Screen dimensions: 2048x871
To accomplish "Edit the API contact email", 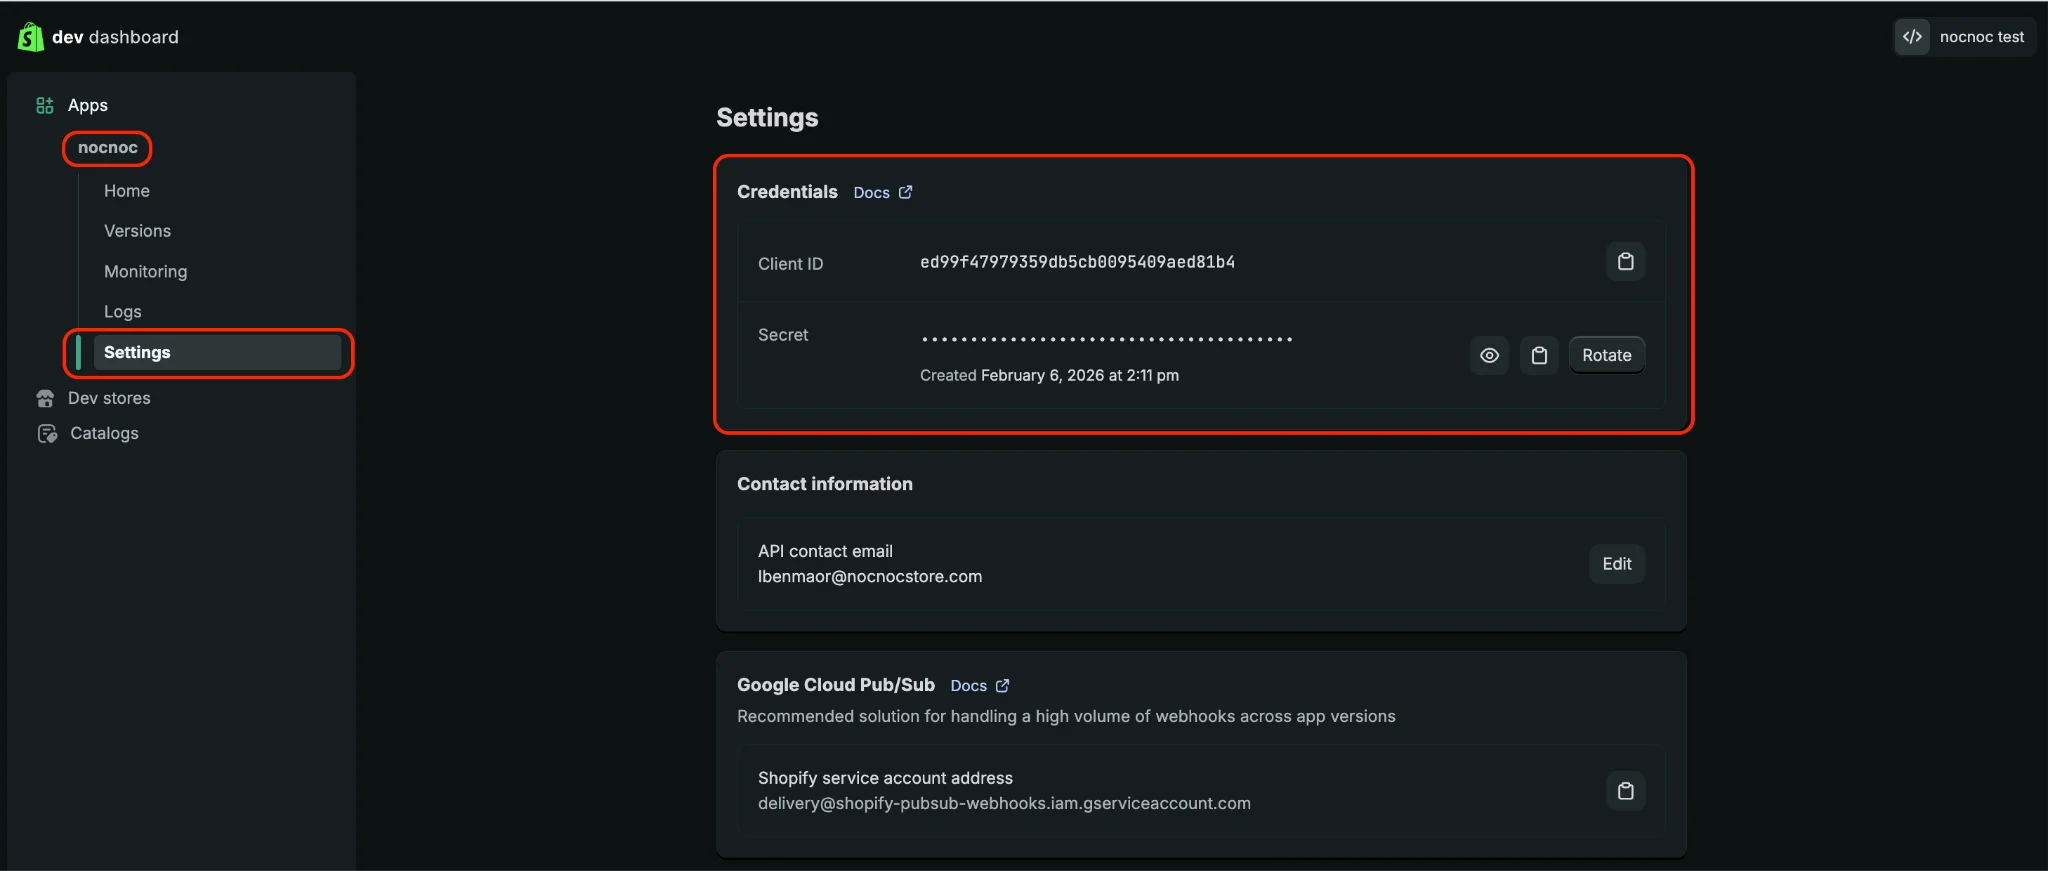I will click(1616, 564).
